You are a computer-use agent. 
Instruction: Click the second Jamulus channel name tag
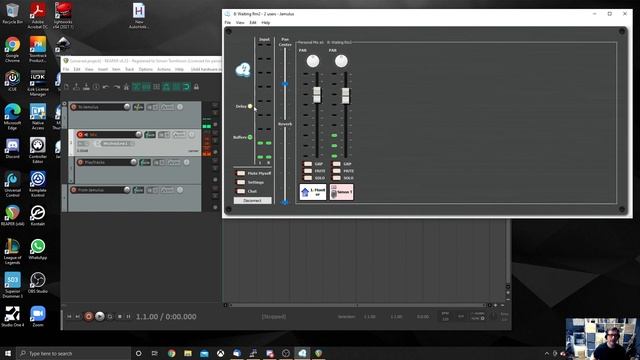(342, 192)
